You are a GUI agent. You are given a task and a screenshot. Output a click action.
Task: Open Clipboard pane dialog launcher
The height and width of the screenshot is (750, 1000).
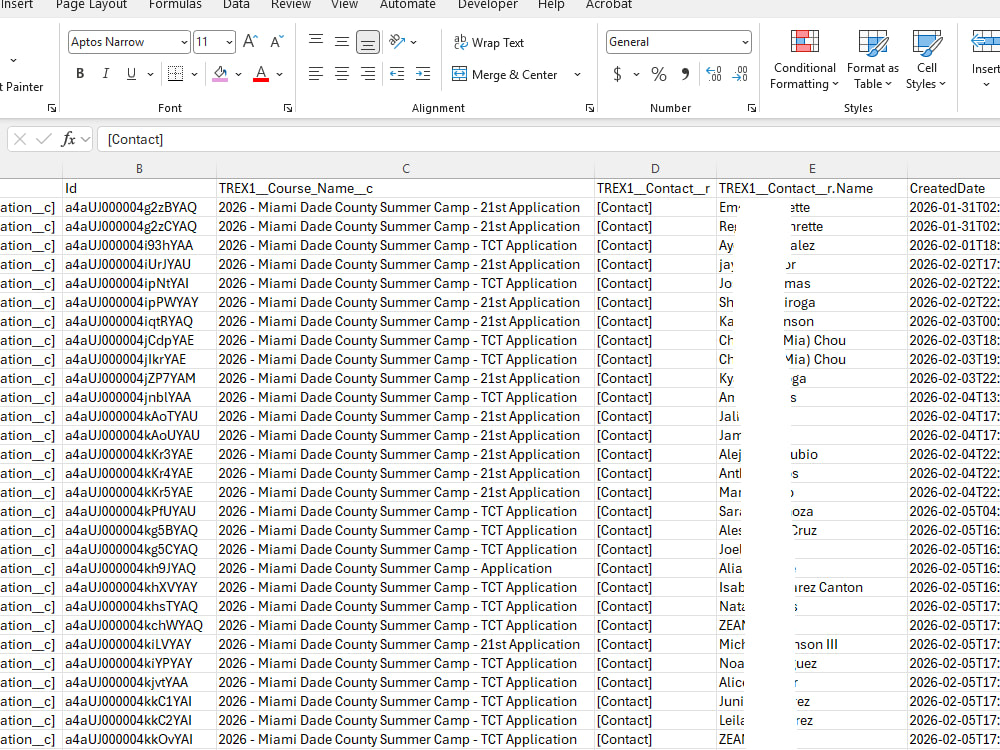tap(52, 108)
